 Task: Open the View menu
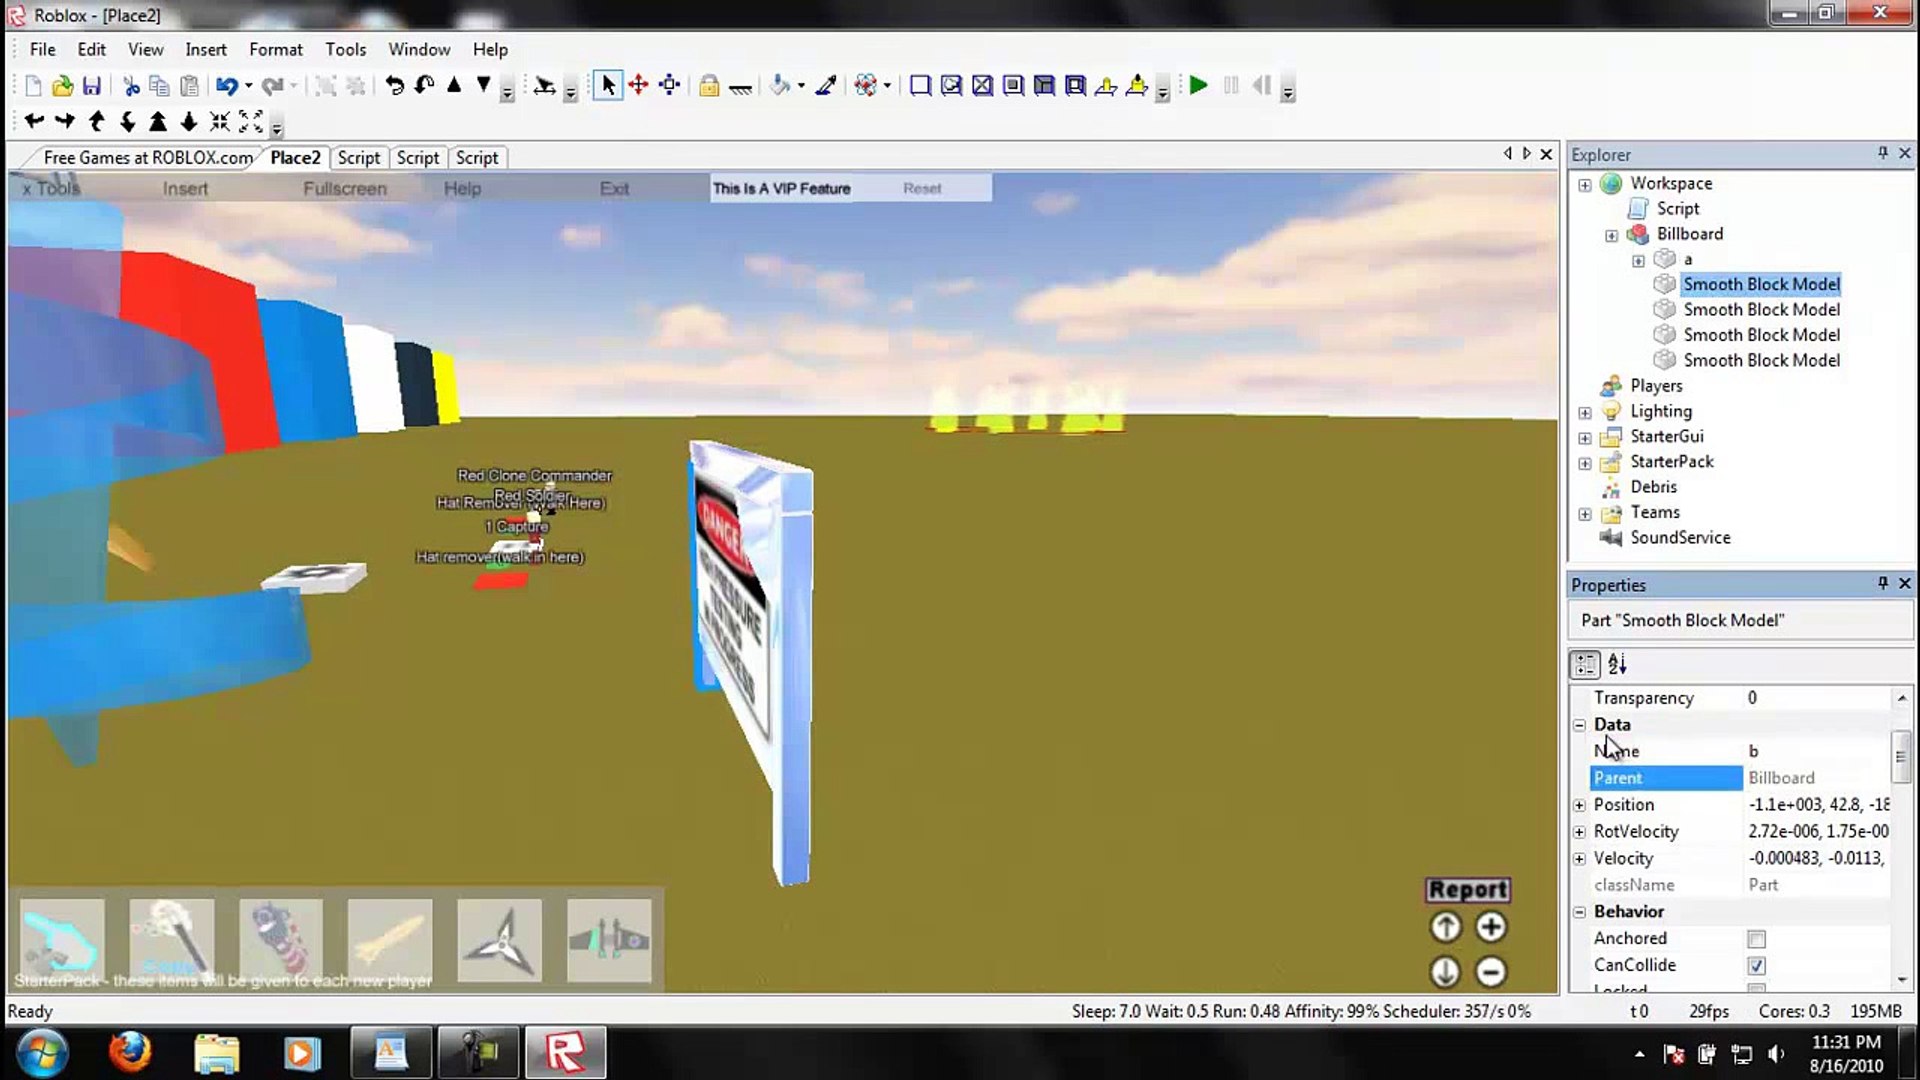point(144,49)
